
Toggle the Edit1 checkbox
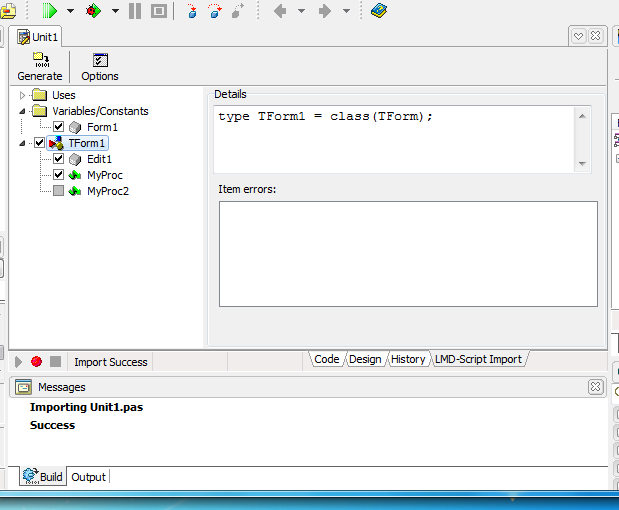(58, 159)
